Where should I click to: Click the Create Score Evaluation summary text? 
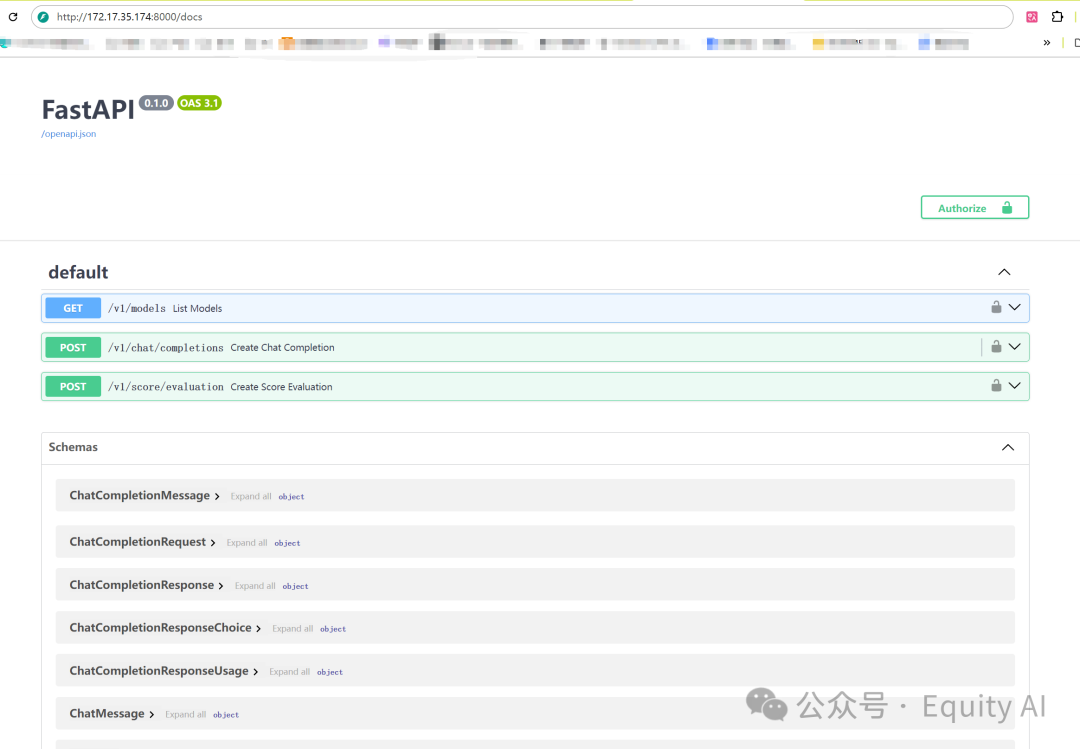pyautogui.click(x=281, y=387)
